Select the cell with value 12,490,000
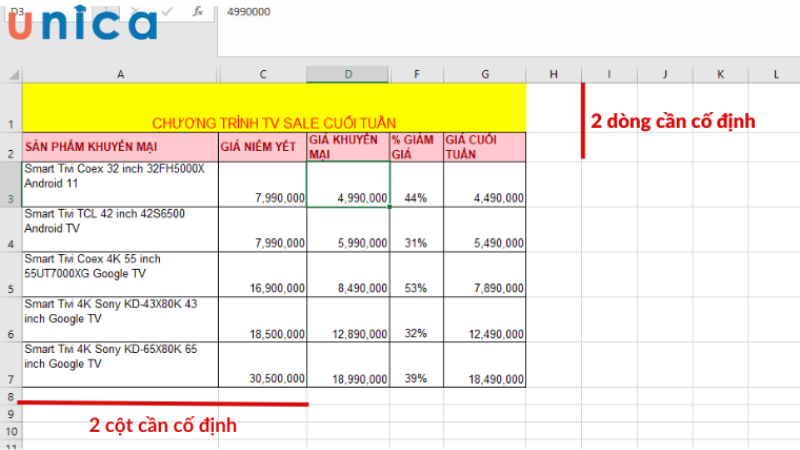The height and width of the screenshot is (450, 800). coord(485,320)
